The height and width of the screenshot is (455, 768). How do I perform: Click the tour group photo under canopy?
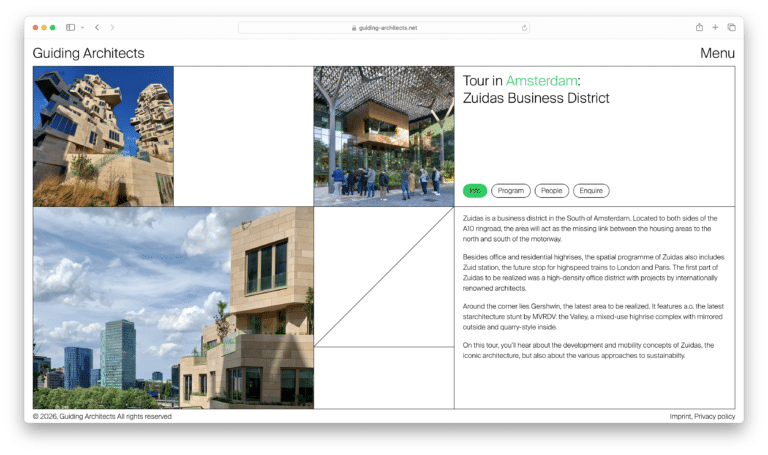(x=383, y=136)
